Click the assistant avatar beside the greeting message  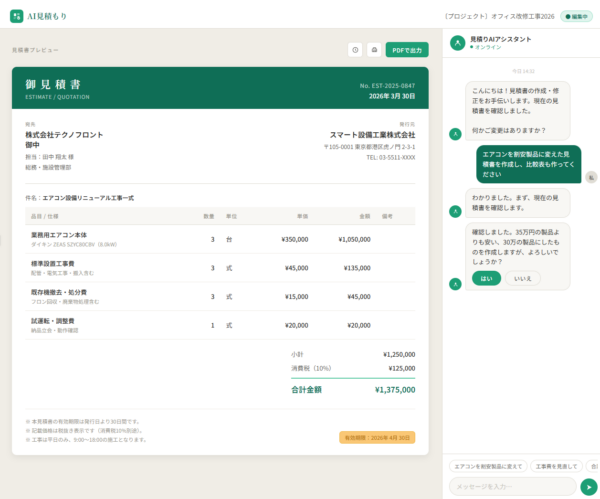tap(456, 133)
